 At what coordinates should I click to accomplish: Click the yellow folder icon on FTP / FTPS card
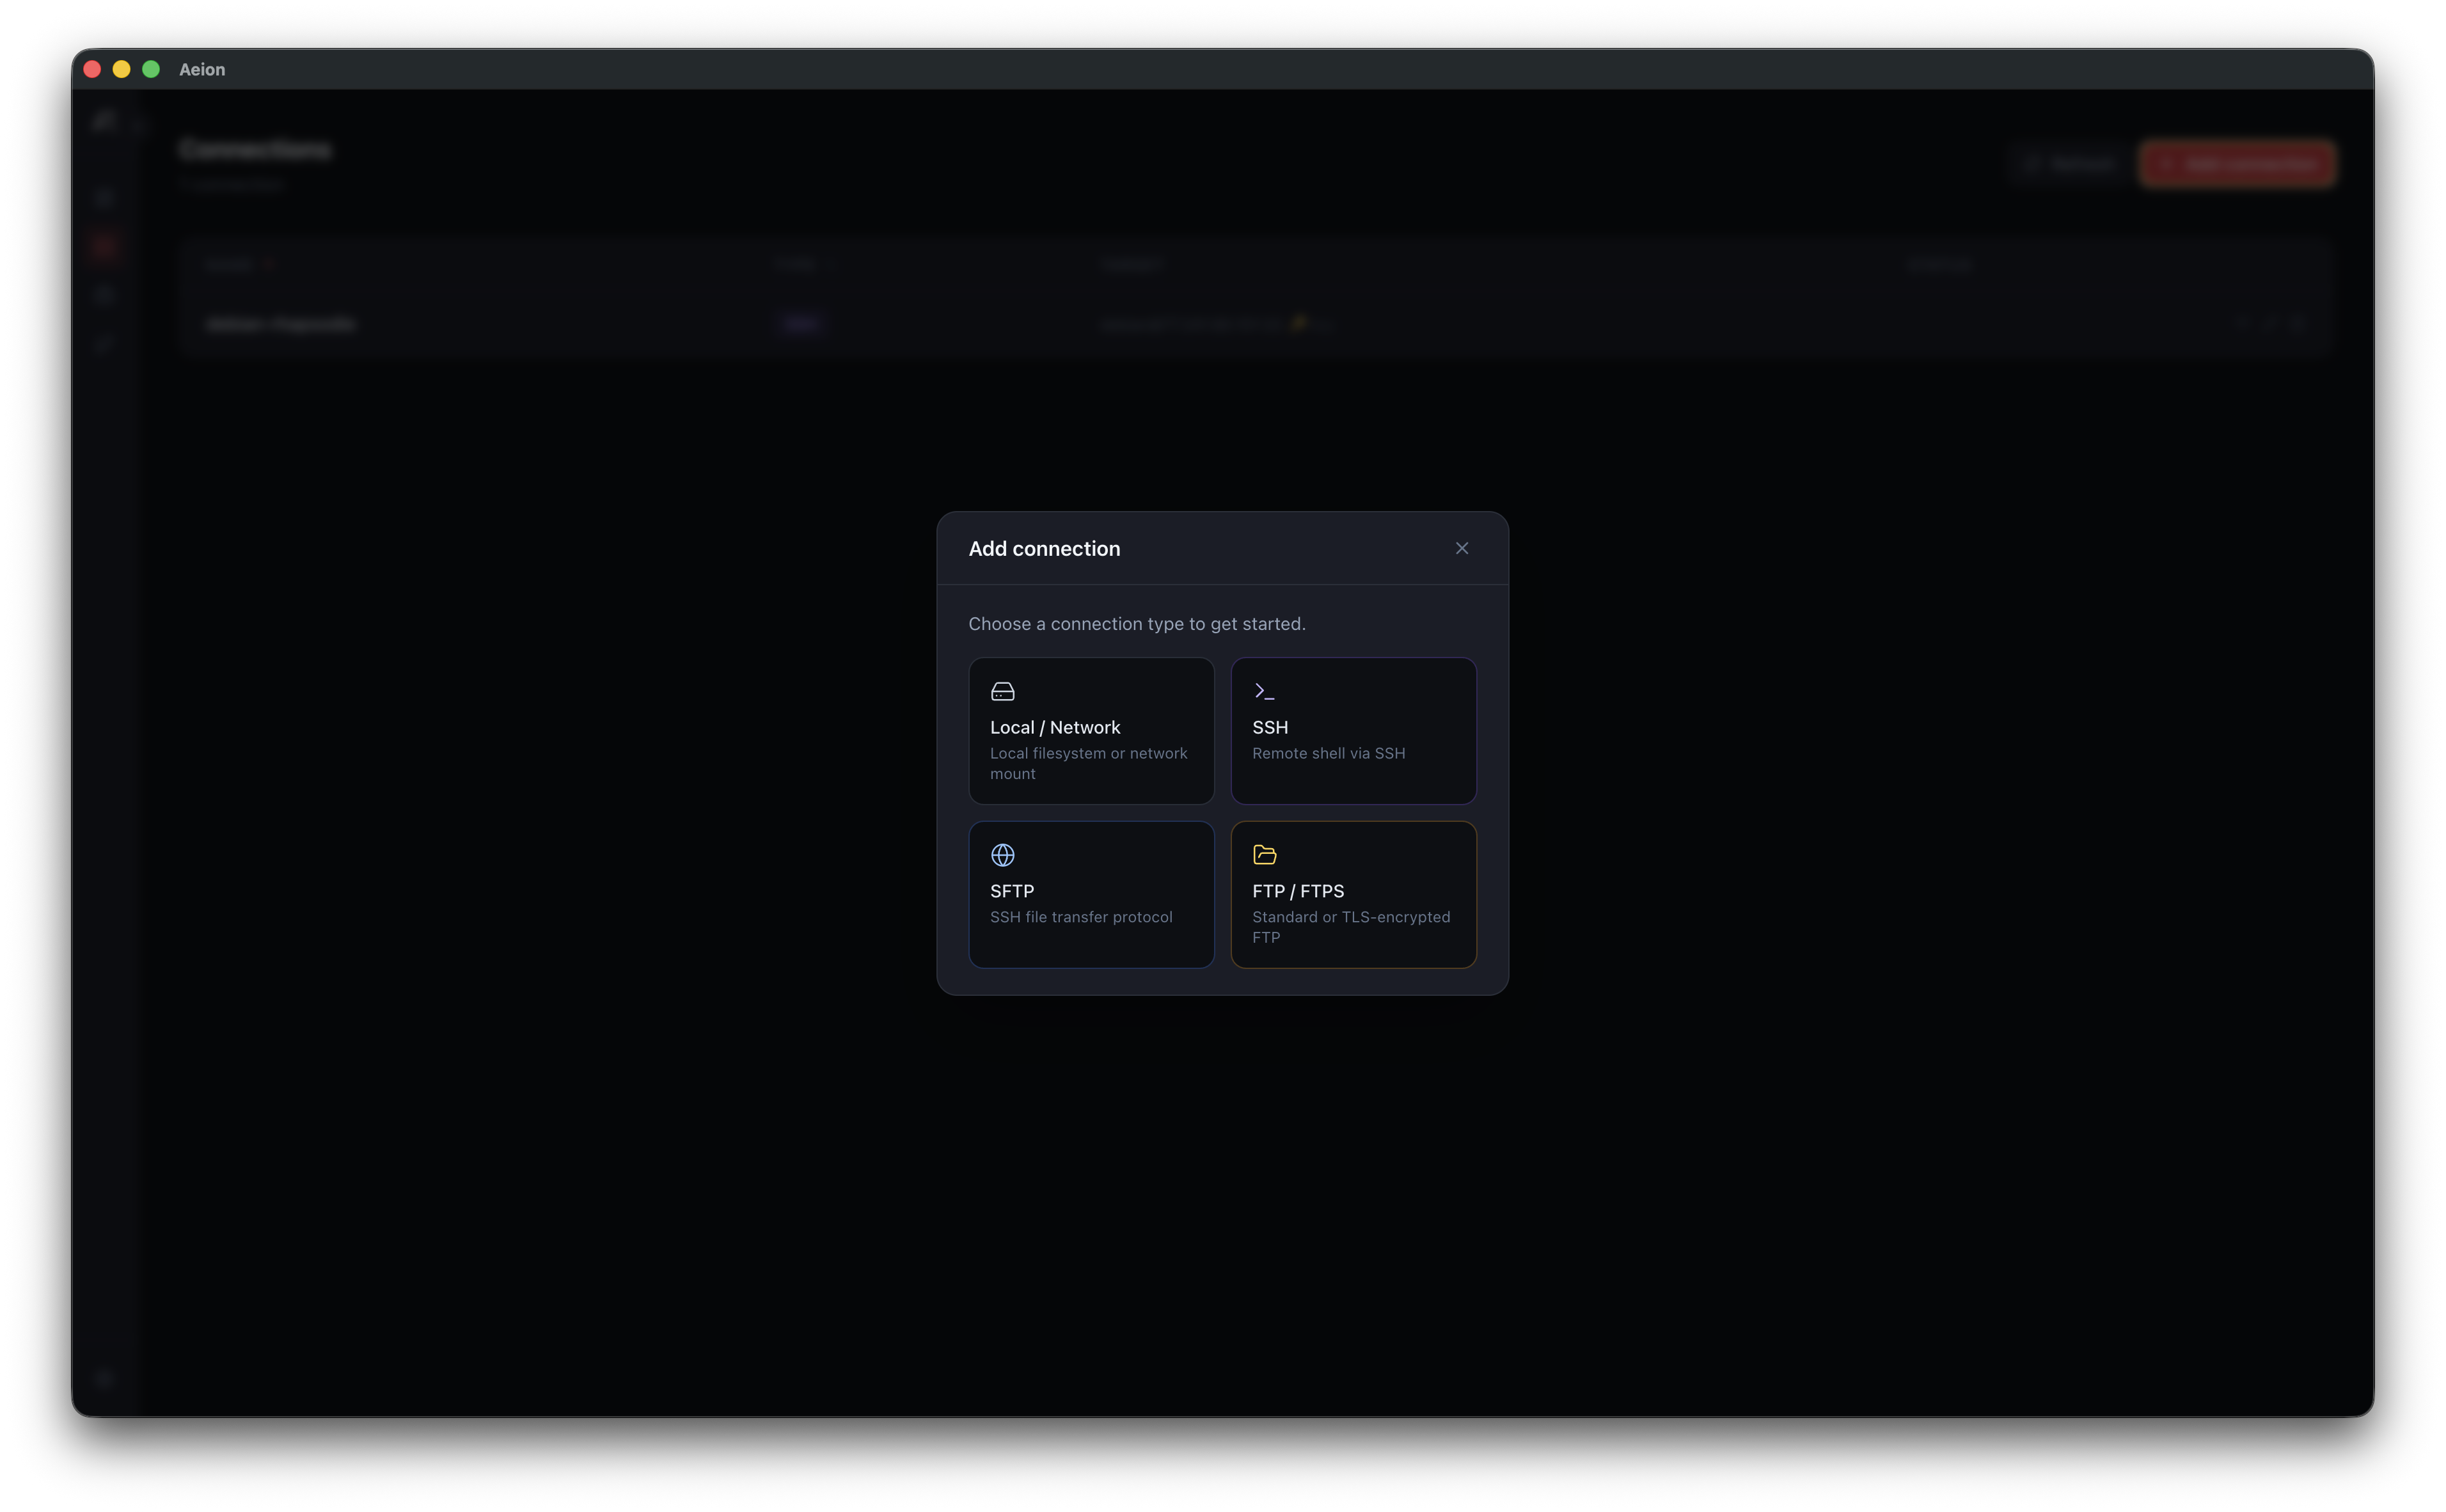(x=1264, y=854)
